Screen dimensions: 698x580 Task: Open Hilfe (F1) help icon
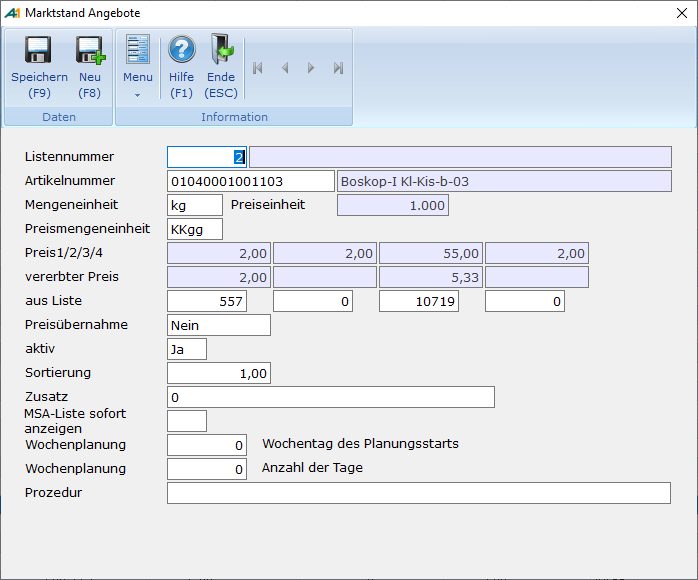pos(182,49)
